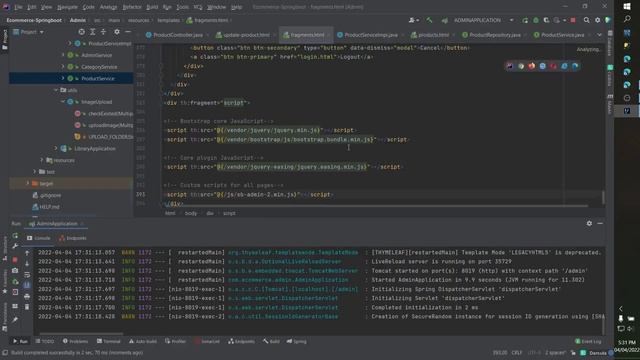Open Project panel settings gear

pos(117,32)
